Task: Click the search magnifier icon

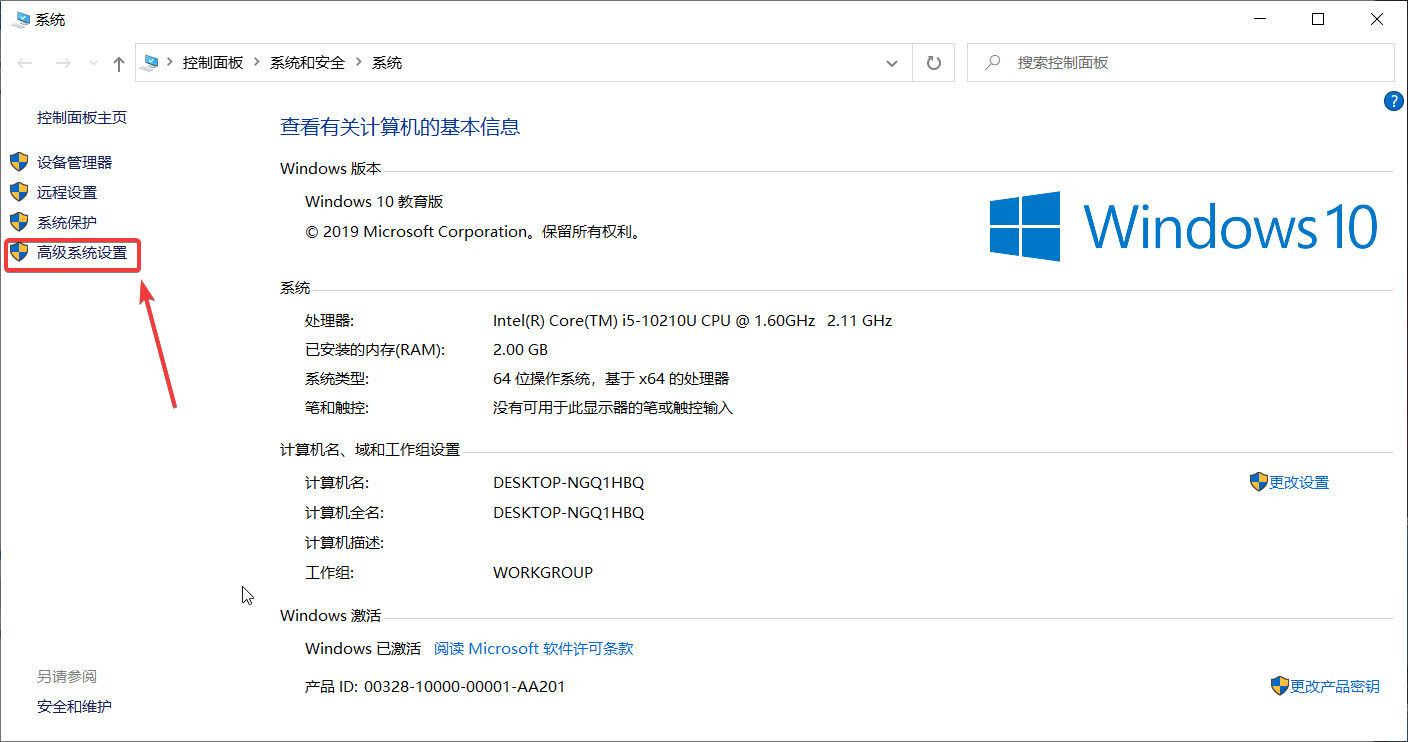Action: pyautogui.click(x=993, y=62)
